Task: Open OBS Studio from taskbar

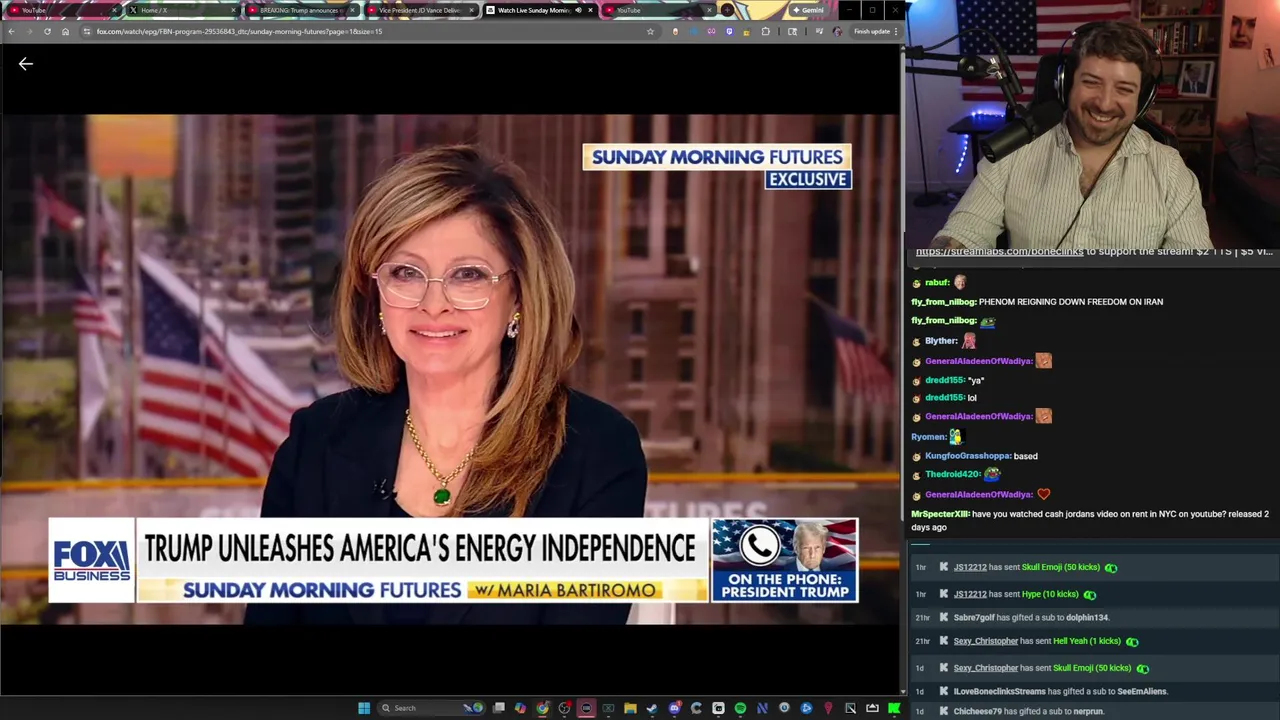Action: point(564,708)
